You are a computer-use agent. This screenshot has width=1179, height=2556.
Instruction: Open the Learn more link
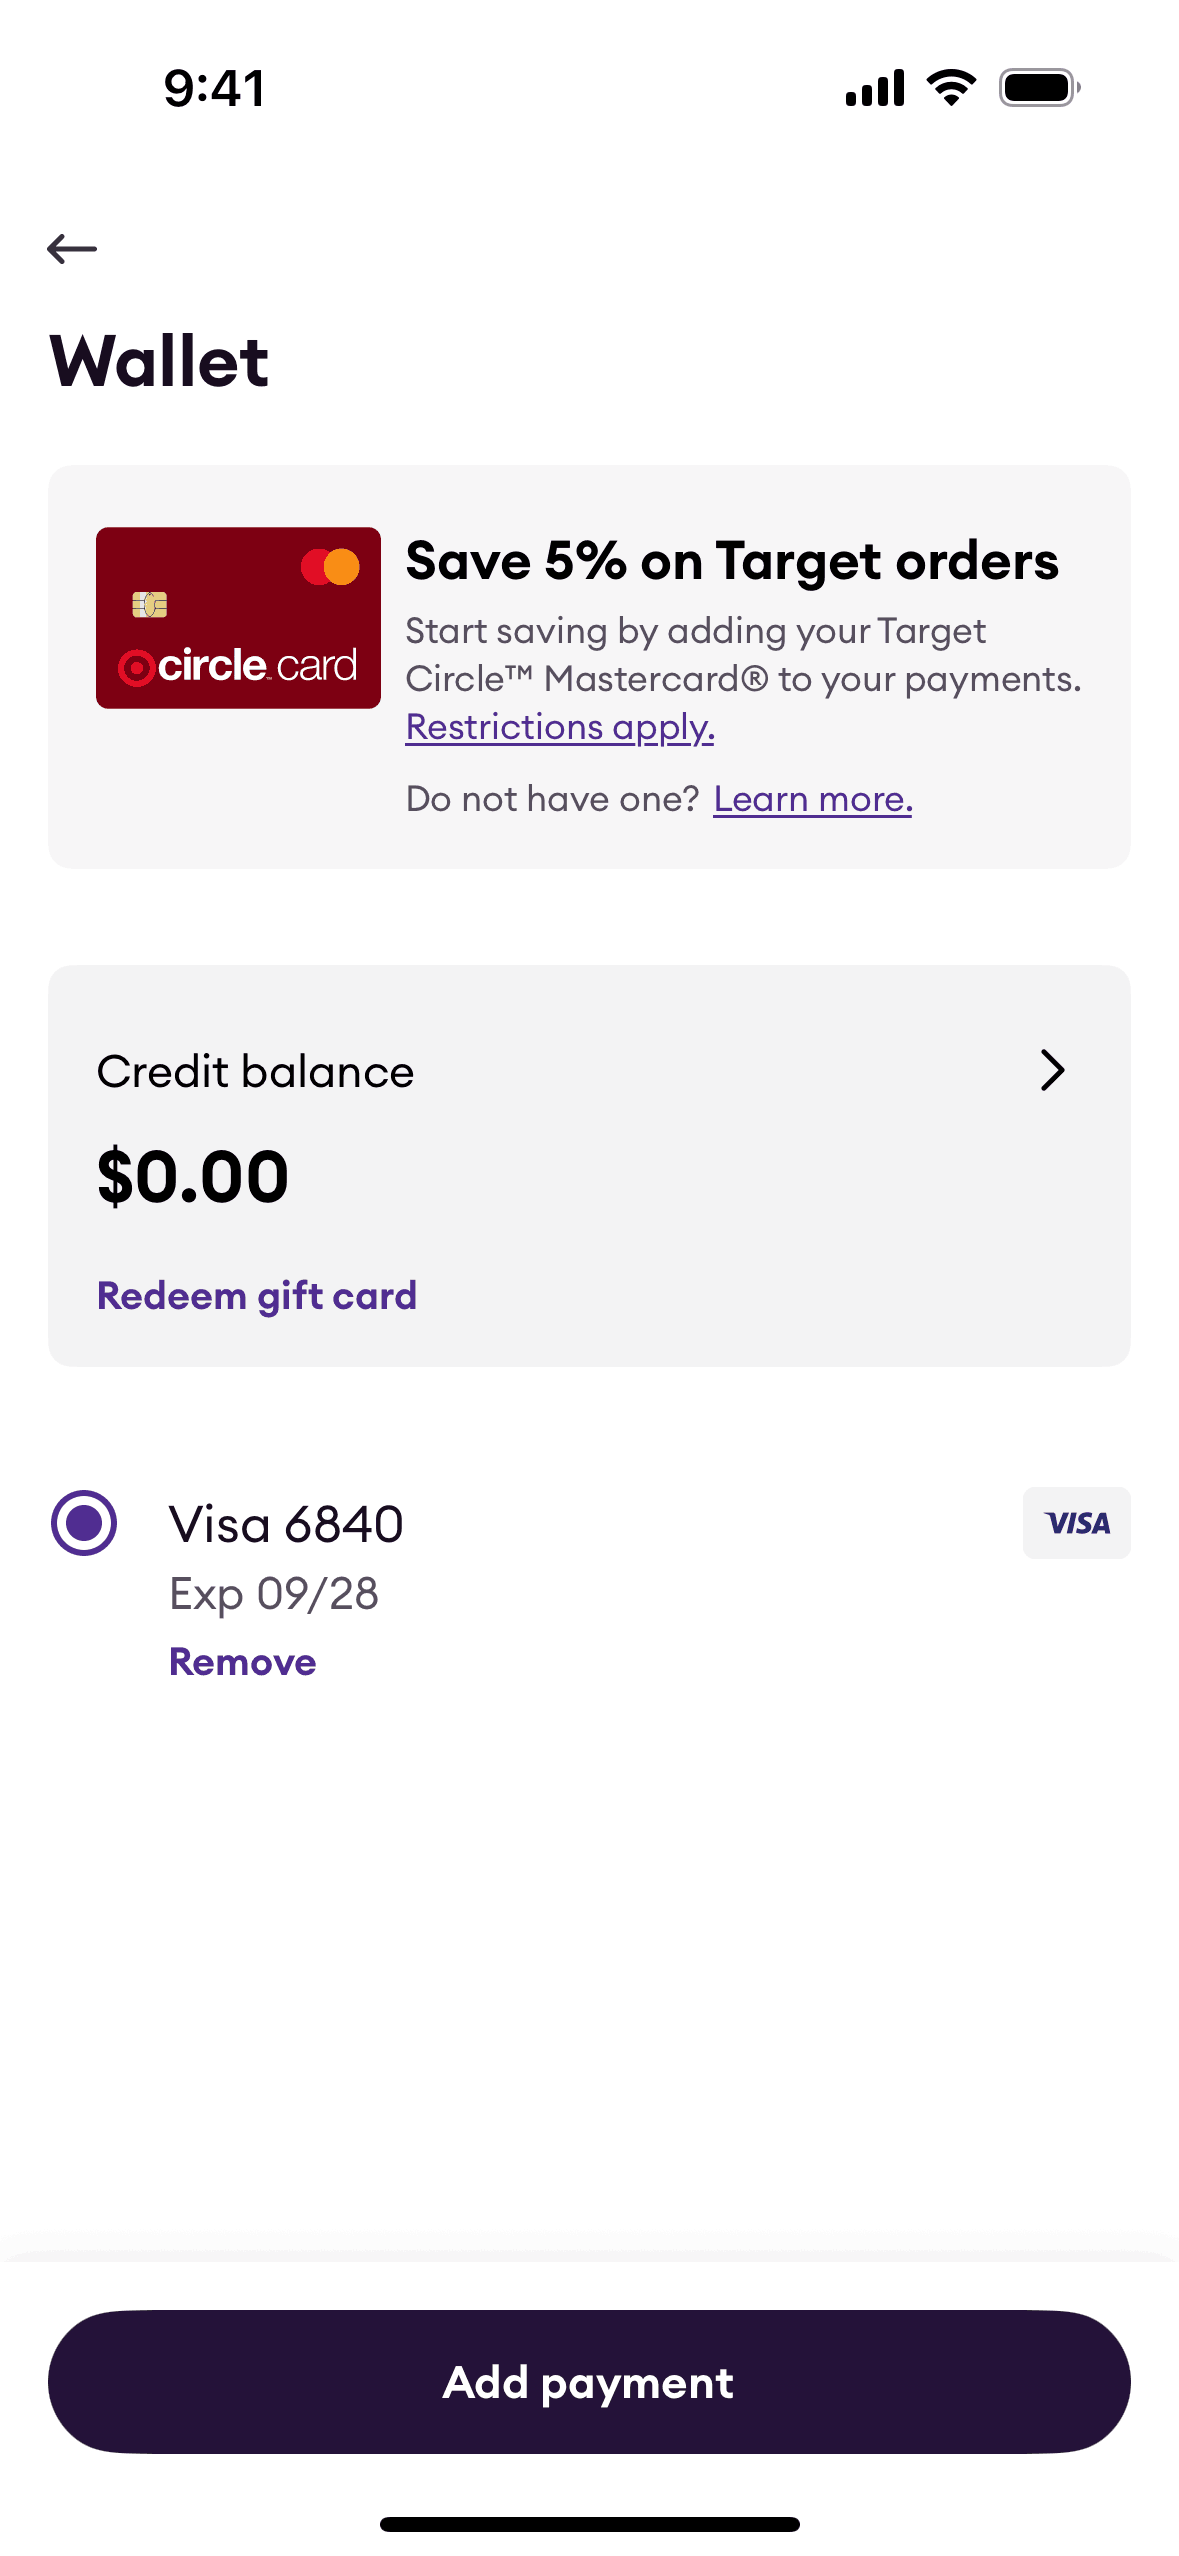[x=812, y=799]
